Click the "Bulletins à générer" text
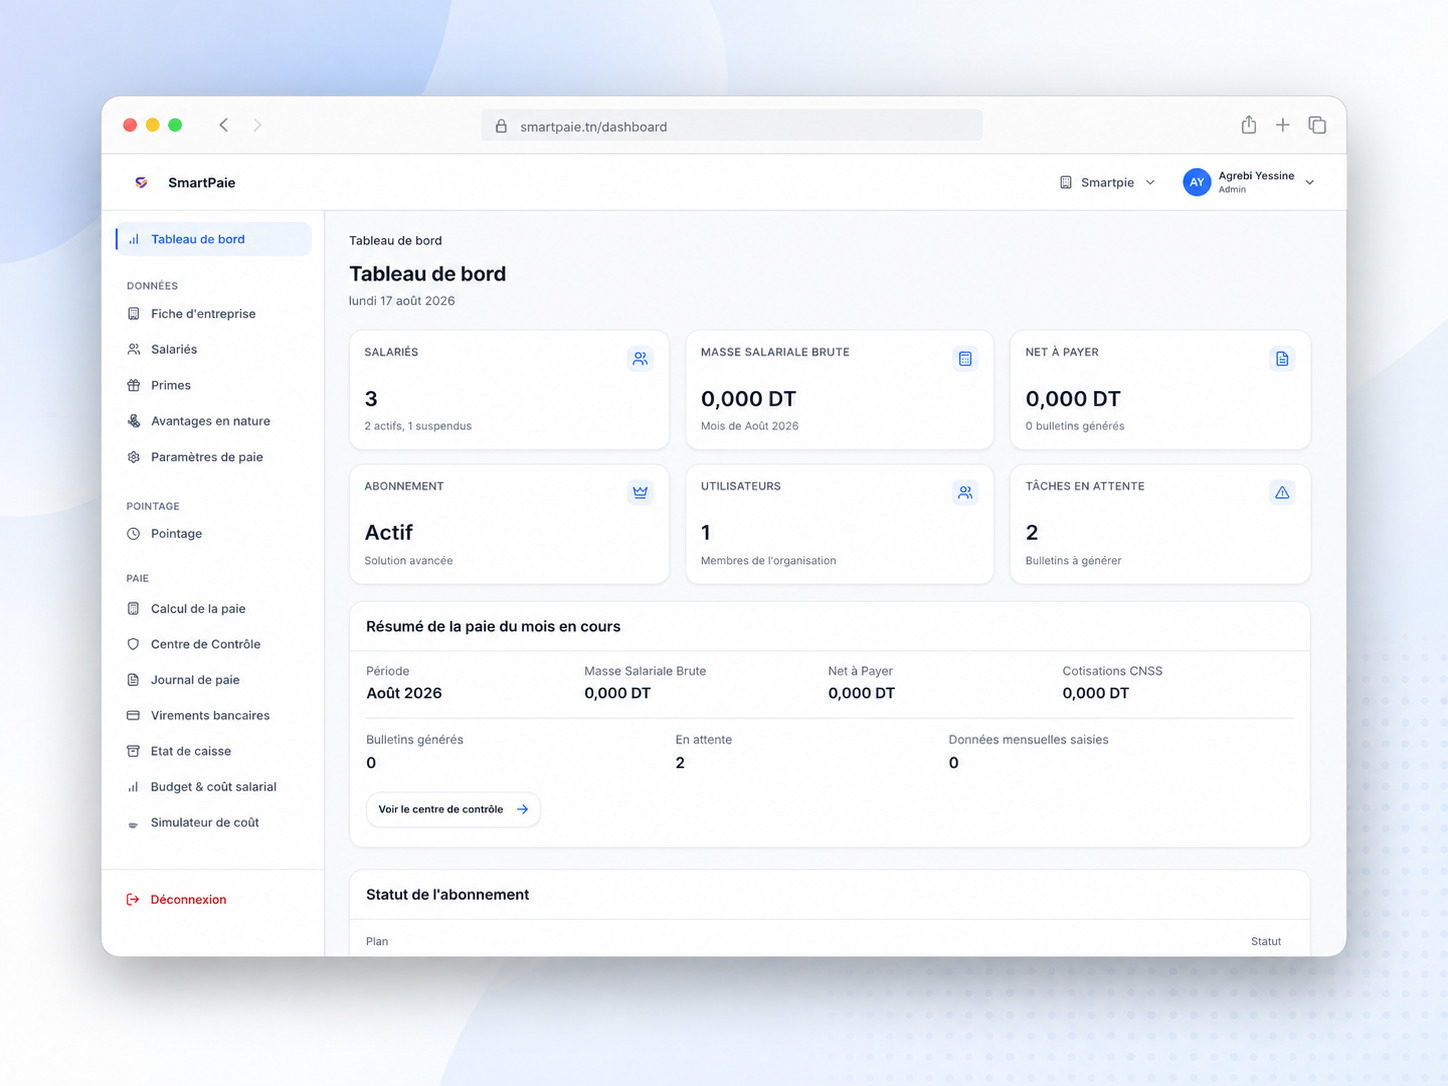 (1073, 561)
